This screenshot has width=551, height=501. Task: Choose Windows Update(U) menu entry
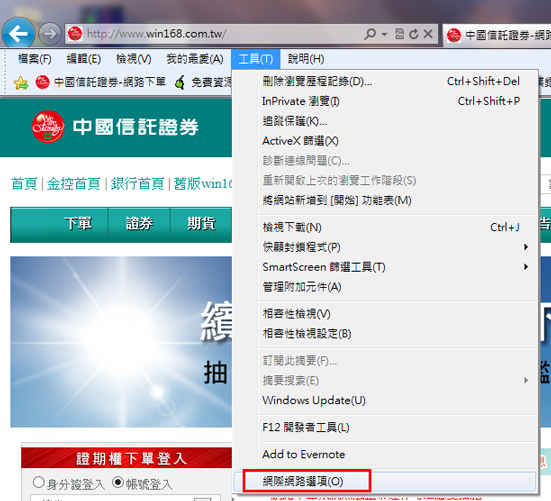tap(385, 400)
